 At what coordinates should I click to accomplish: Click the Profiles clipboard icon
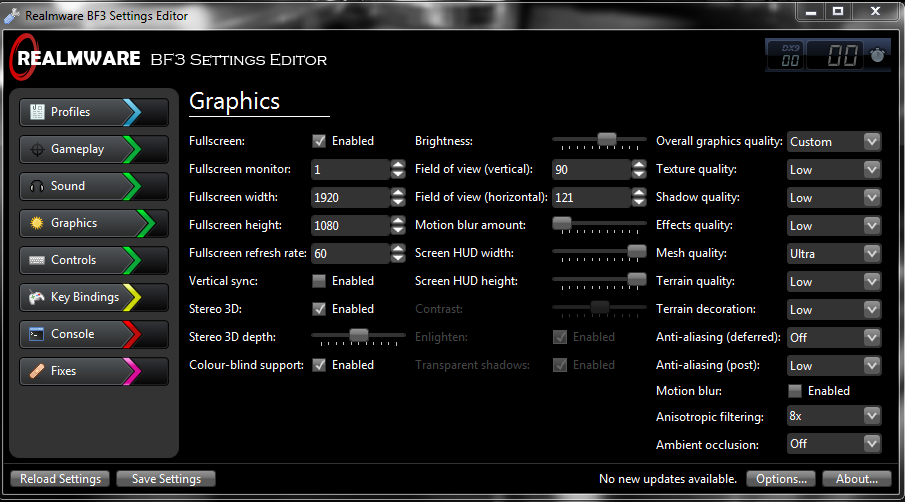tap(37, 112)
